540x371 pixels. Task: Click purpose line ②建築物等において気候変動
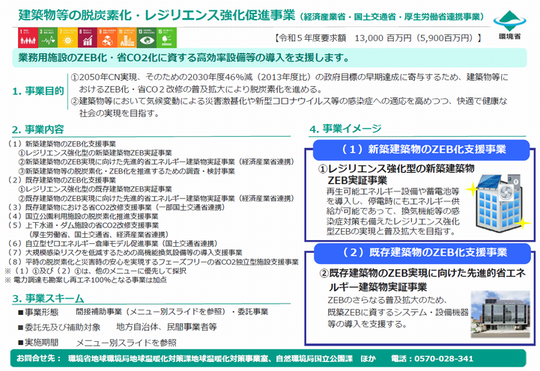tap(289, 107)
